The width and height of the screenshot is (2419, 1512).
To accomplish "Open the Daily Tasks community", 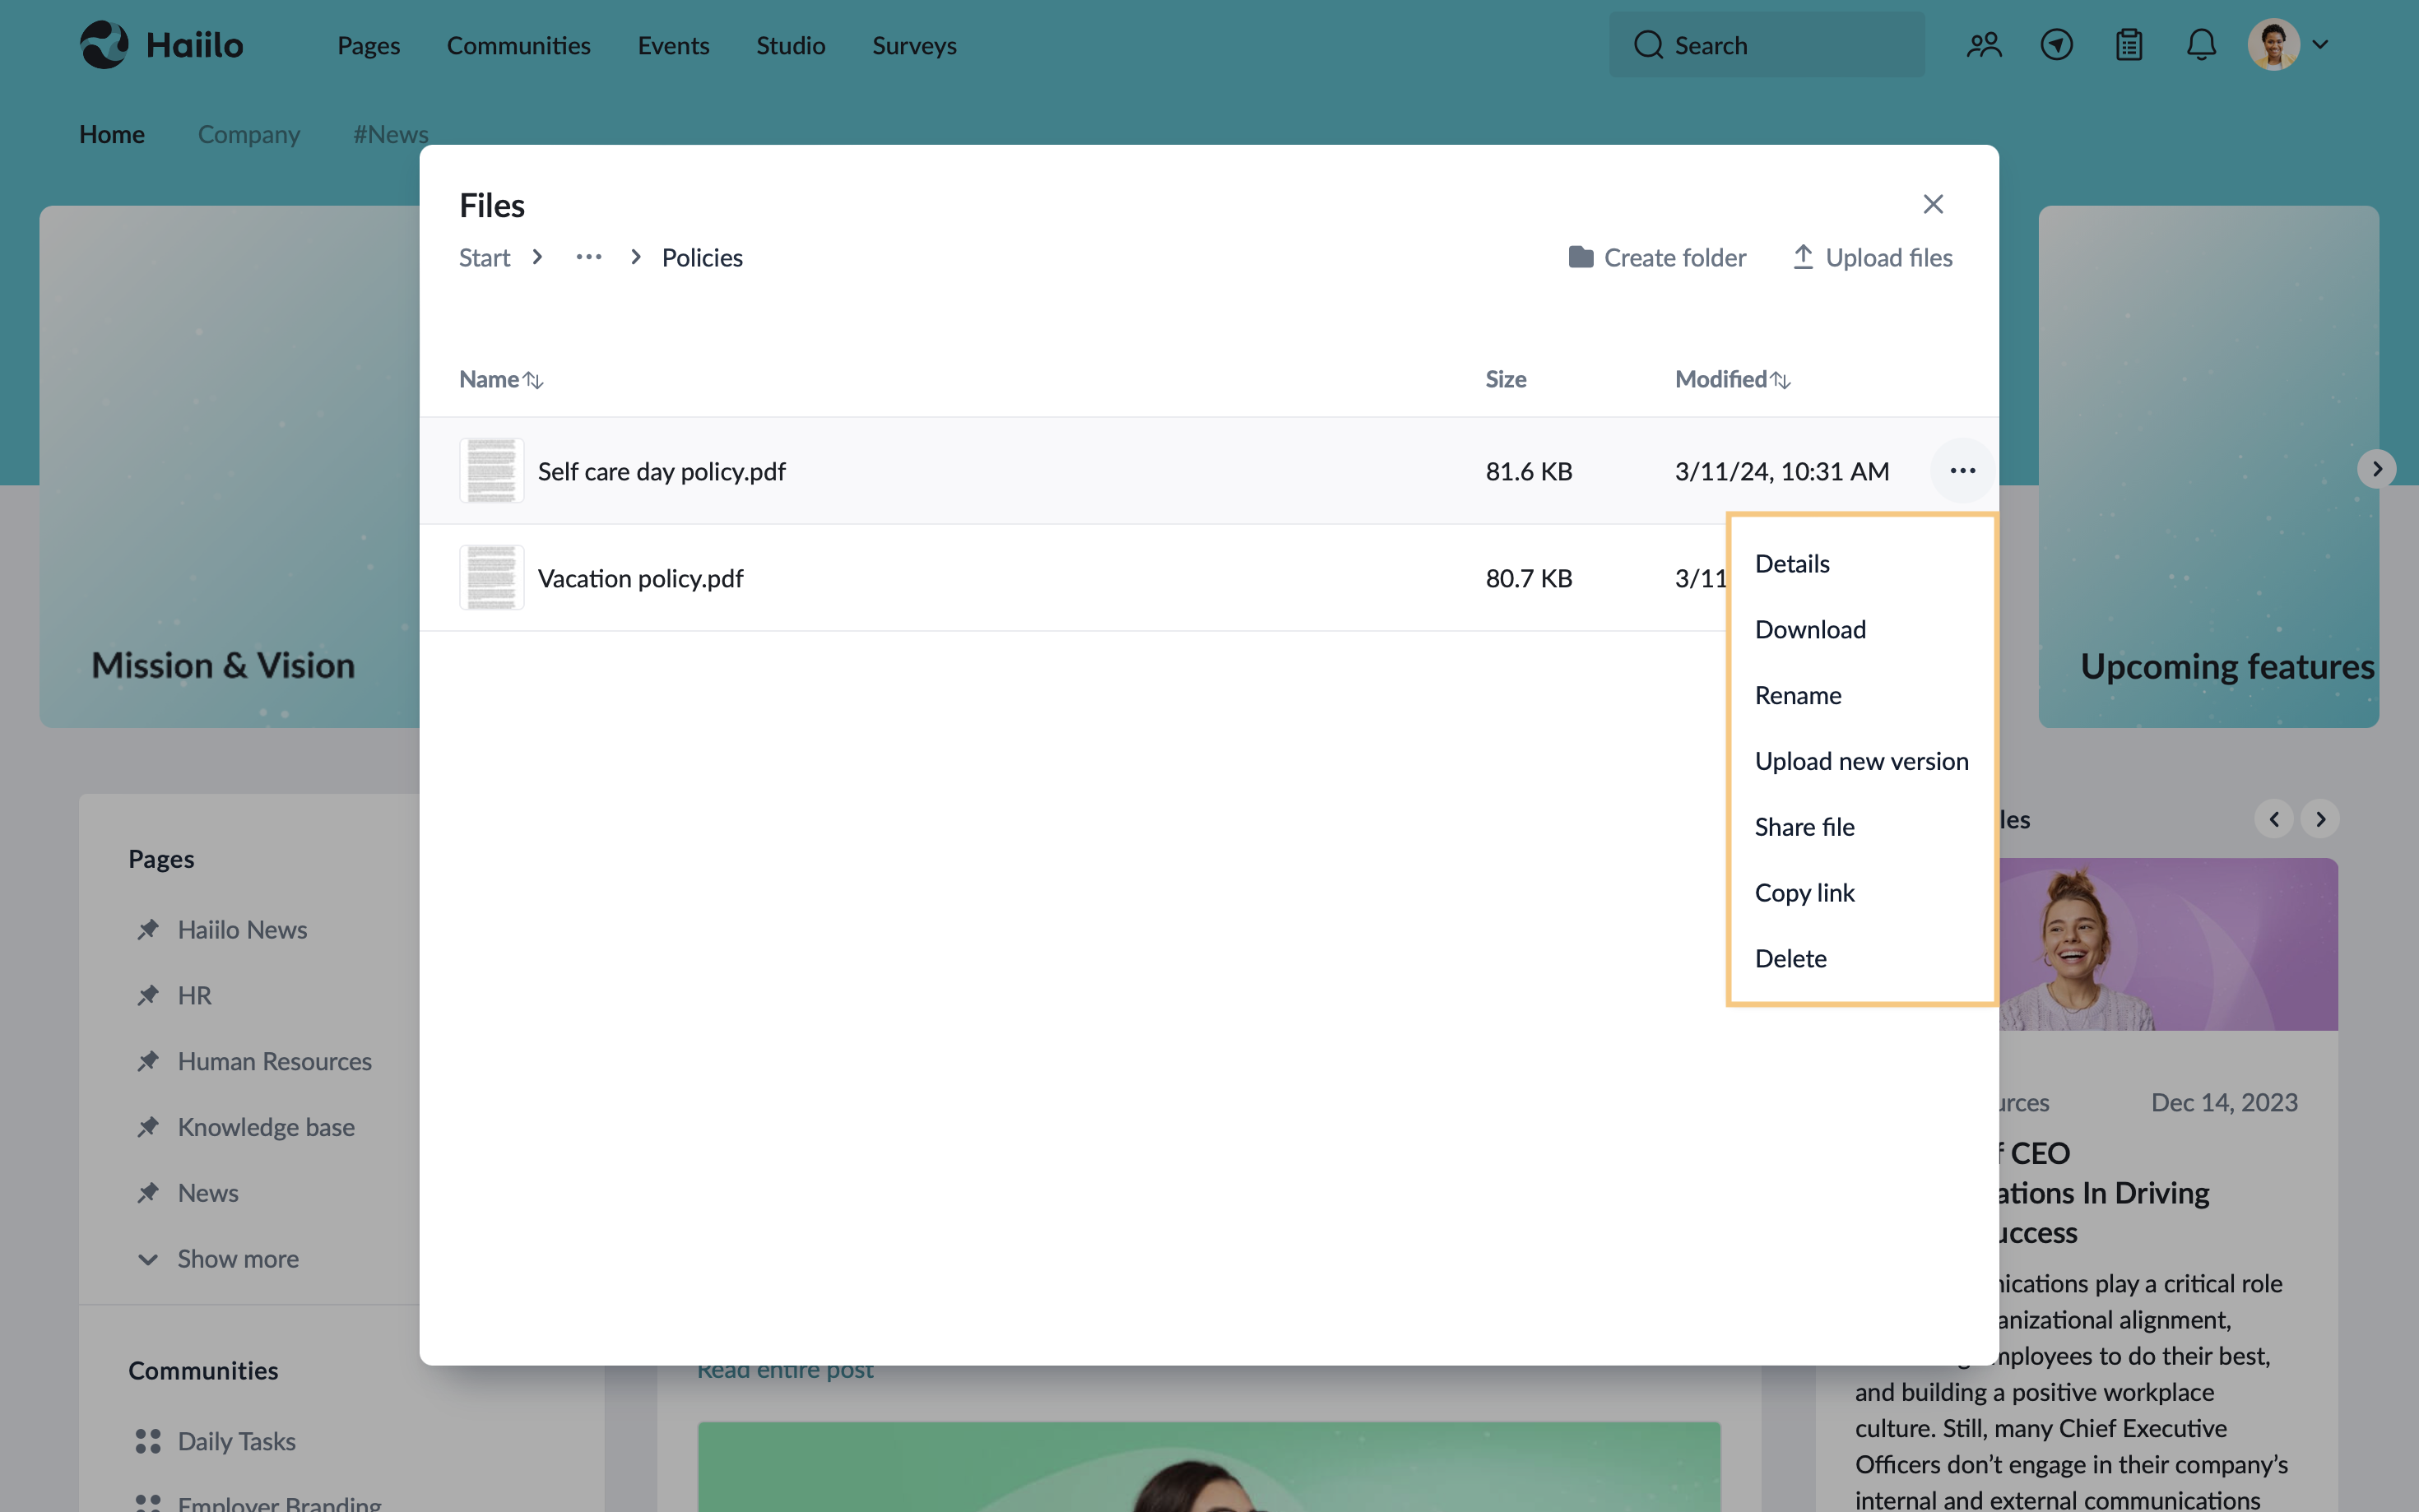I will (237, 1440).
